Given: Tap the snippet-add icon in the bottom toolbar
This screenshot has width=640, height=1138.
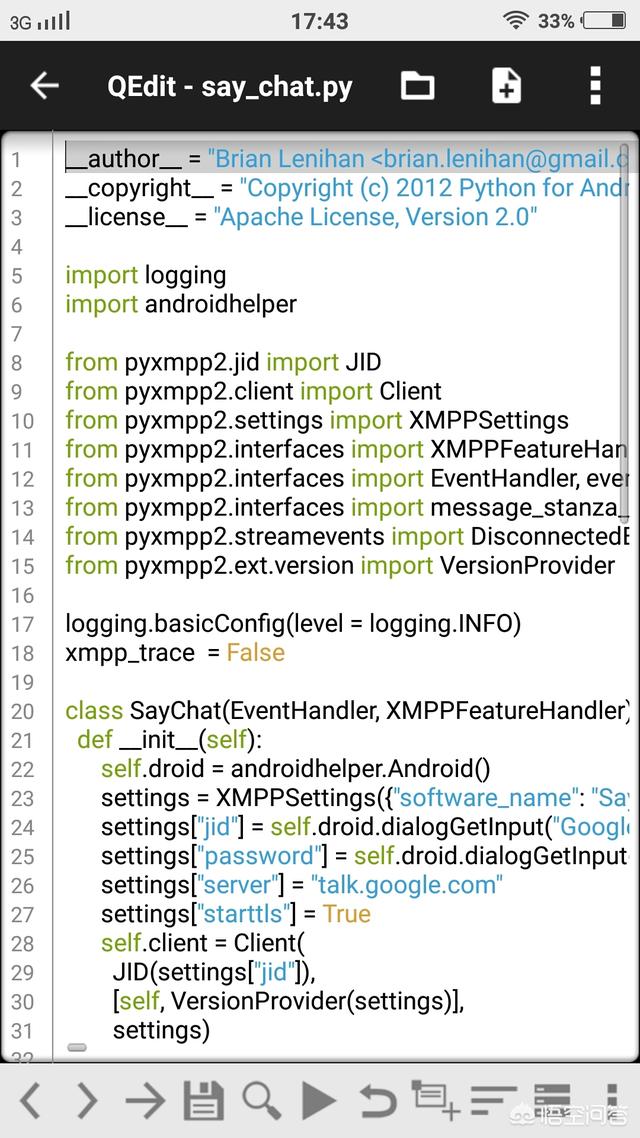Looking at the screenshot, I should (x=436, y=1100).
